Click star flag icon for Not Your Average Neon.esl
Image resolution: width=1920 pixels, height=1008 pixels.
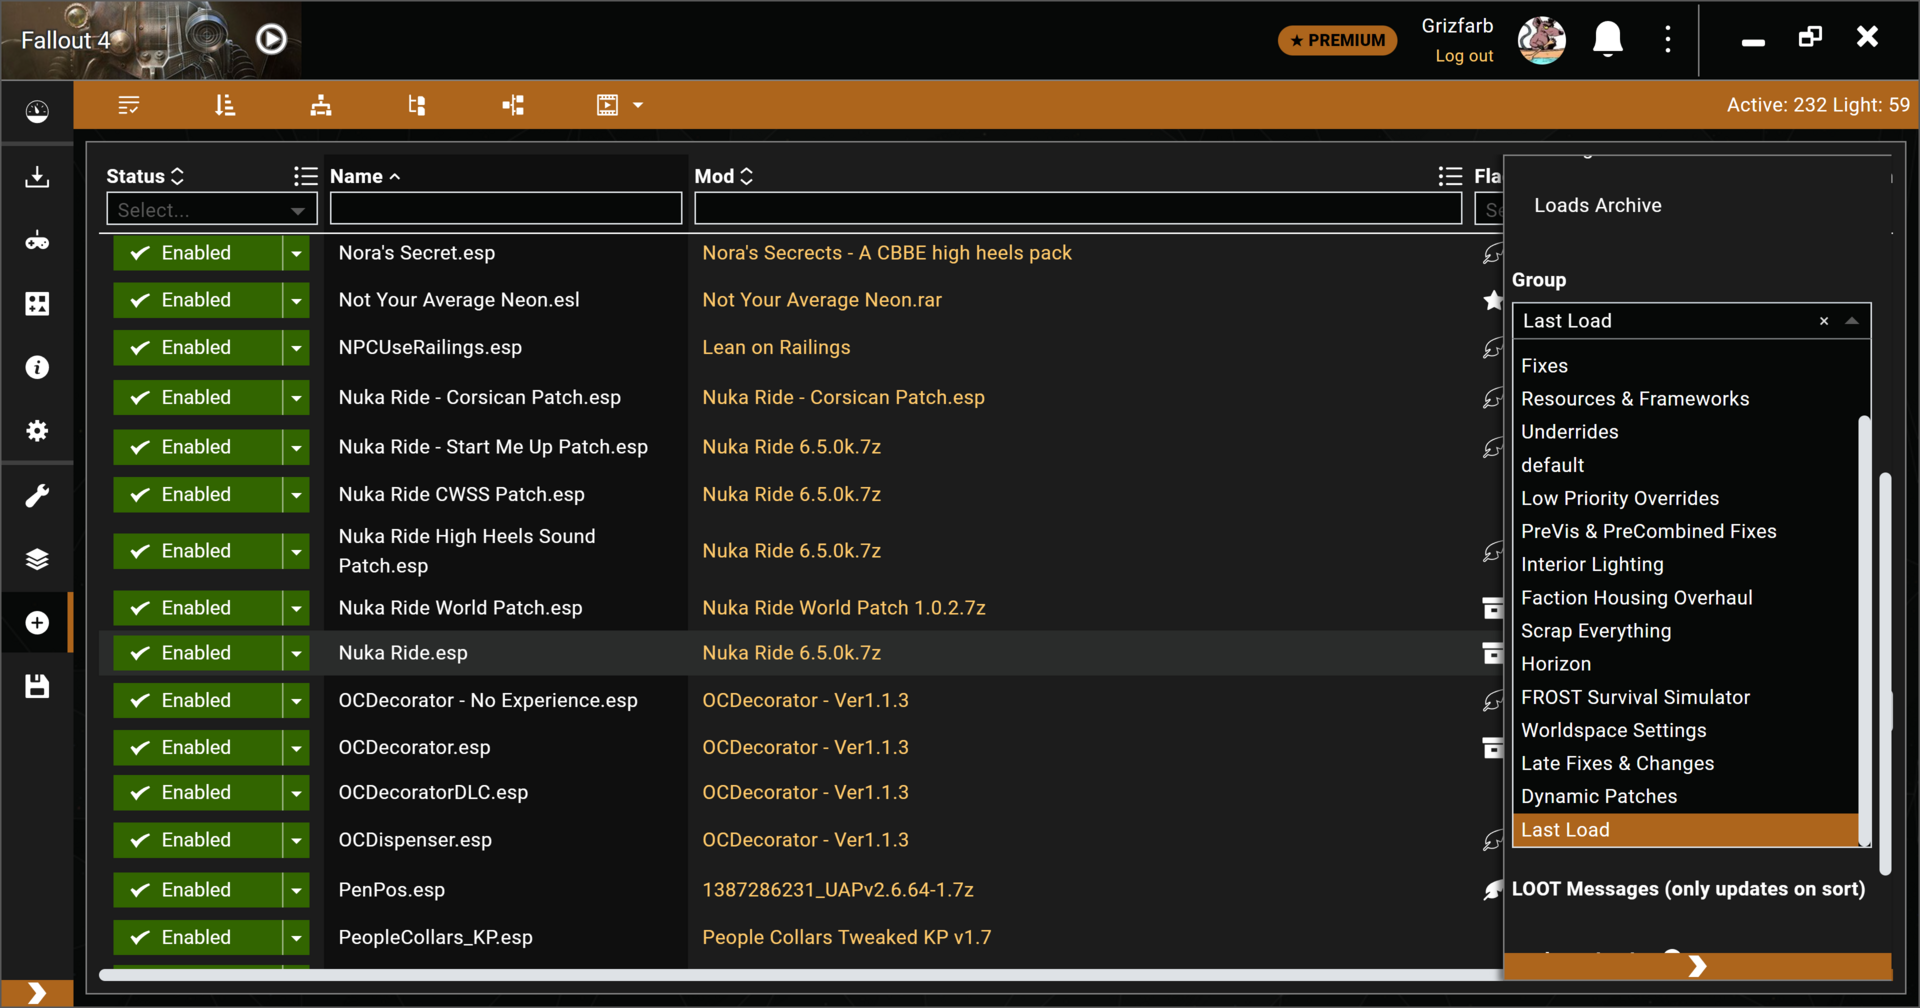pos(1492,300)
